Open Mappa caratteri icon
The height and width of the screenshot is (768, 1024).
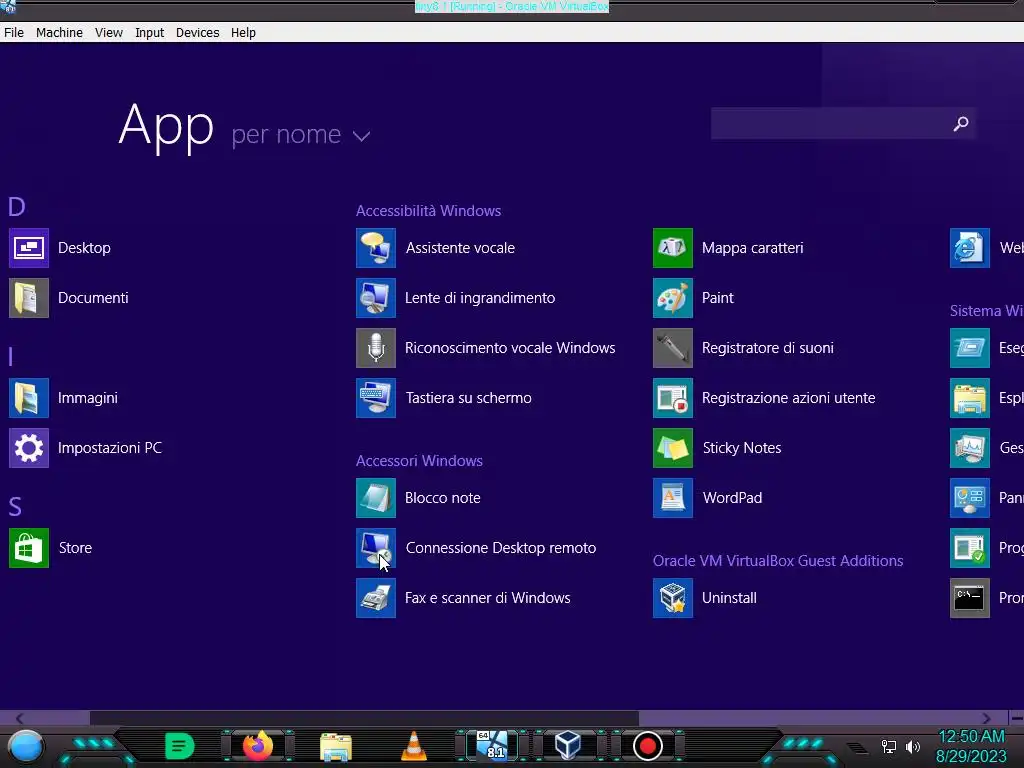pos(673,248)
